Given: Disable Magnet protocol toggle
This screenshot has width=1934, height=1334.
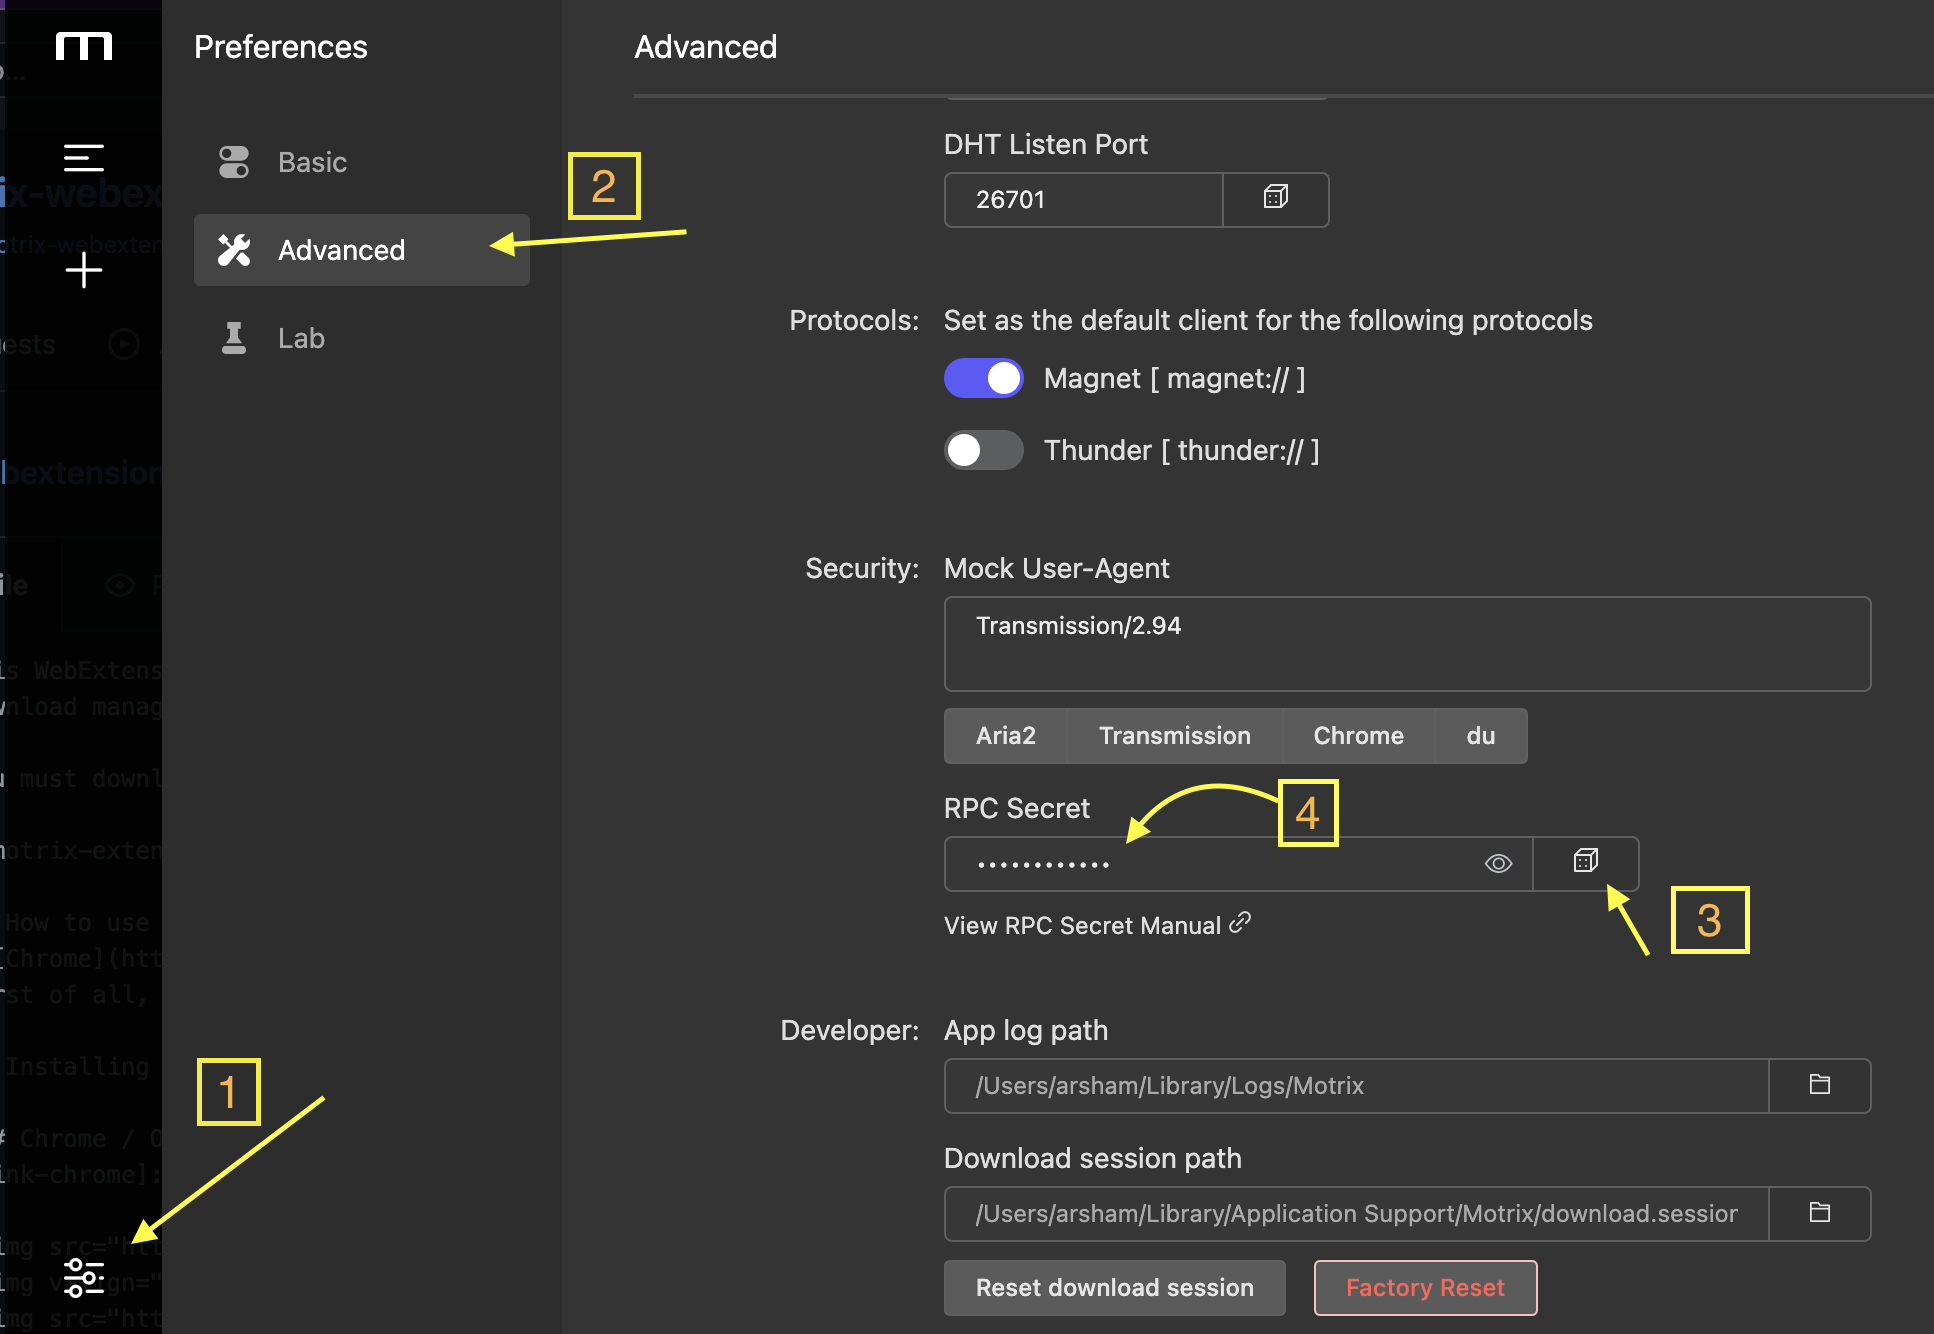Looking at the screenshot, I should pyautogui.click(x=983, y=378).
